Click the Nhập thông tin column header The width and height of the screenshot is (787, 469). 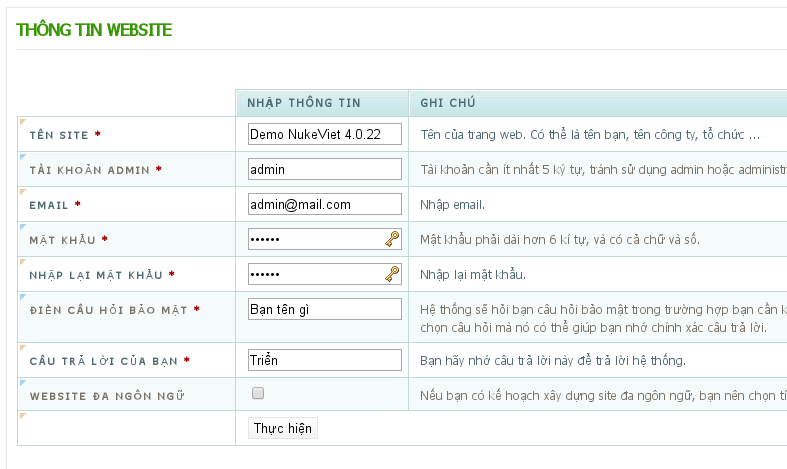pyautogui.click(x=304, y=103)
